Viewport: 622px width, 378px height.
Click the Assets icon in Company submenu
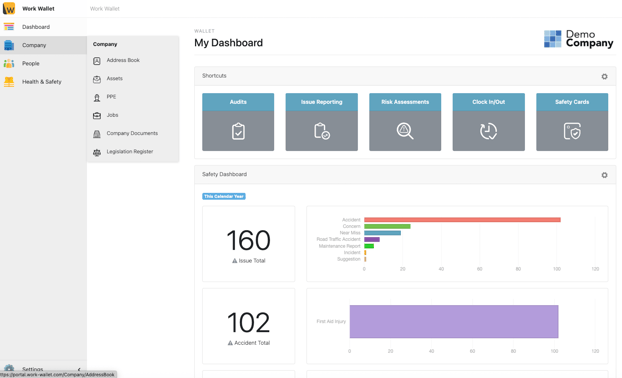97,79
